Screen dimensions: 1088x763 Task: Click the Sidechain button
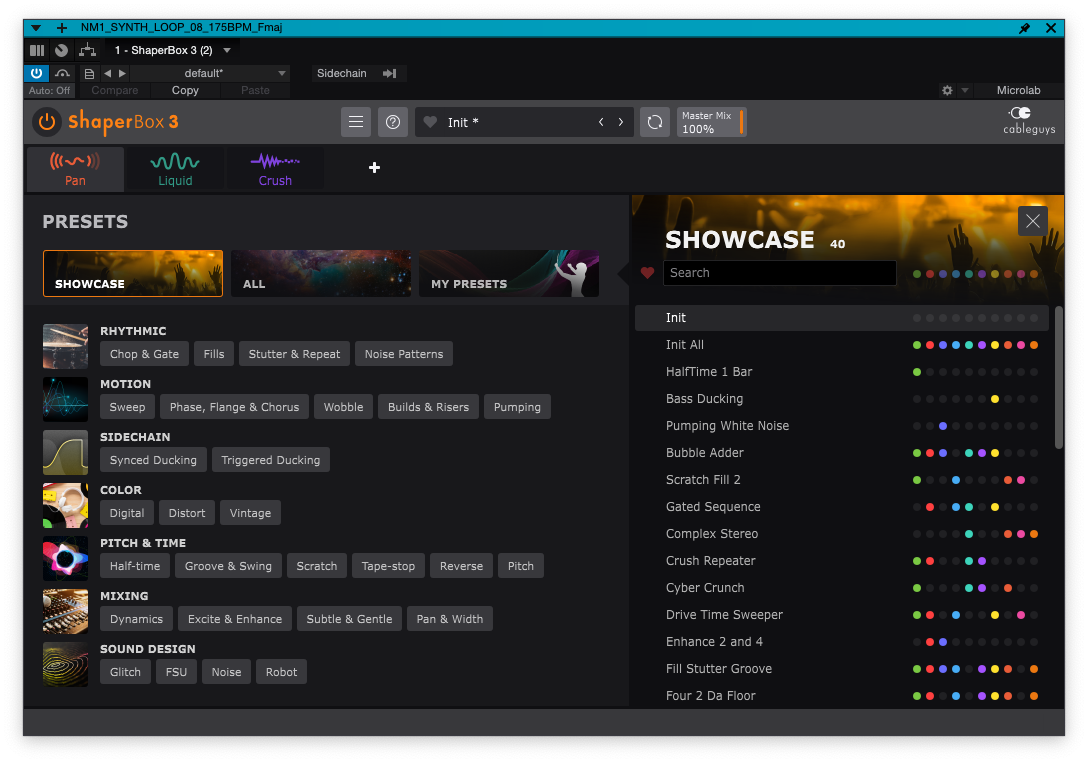(341, 73)
